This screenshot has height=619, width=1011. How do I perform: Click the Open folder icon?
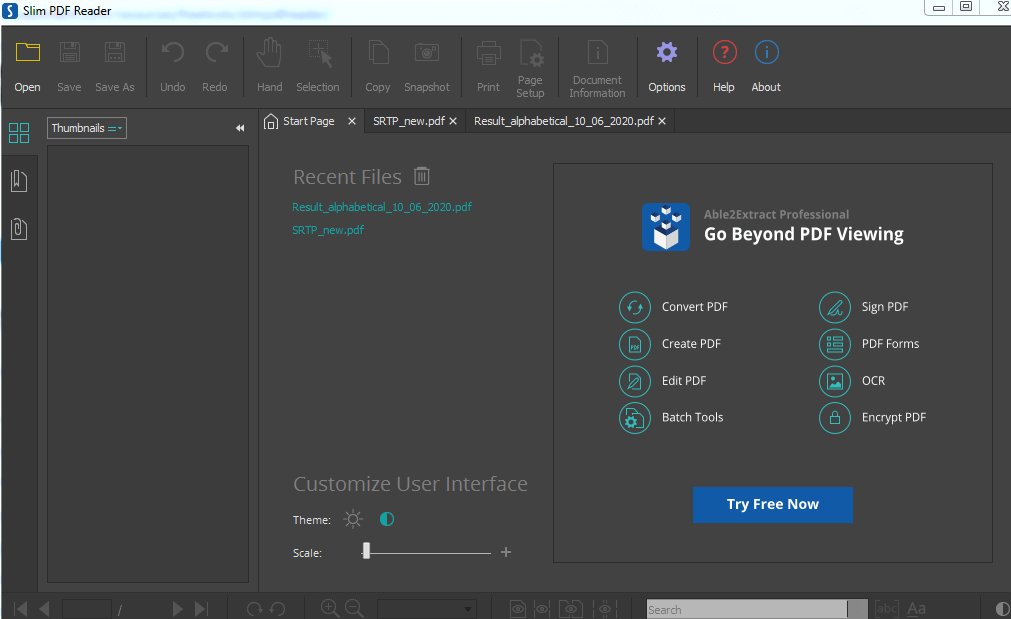[x=28, y=52]
